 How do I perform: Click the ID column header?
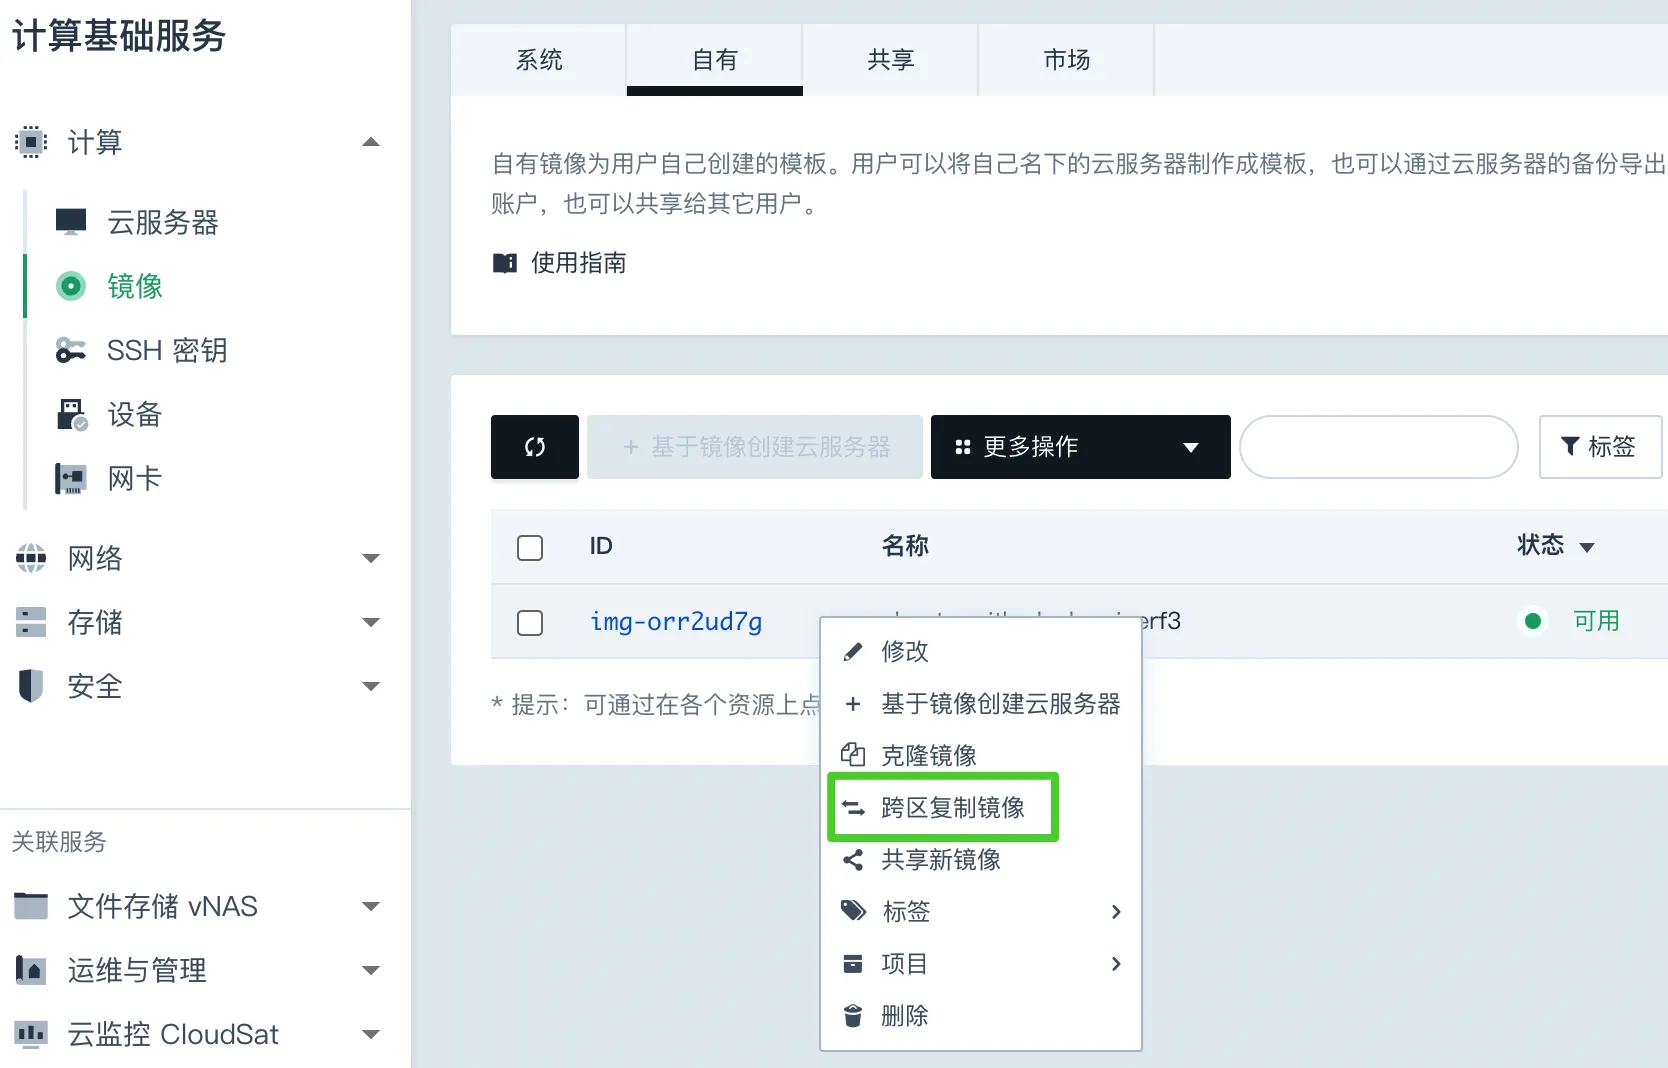tap(601, 546)
